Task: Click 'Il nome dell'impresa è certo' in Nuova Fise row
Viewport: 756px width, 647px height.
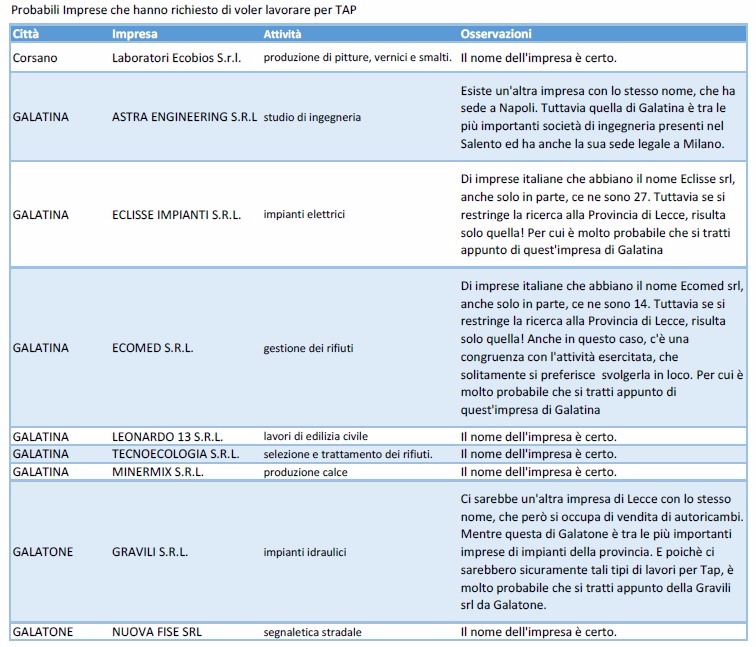Action: pyautogui.click(x=539, y=632)
